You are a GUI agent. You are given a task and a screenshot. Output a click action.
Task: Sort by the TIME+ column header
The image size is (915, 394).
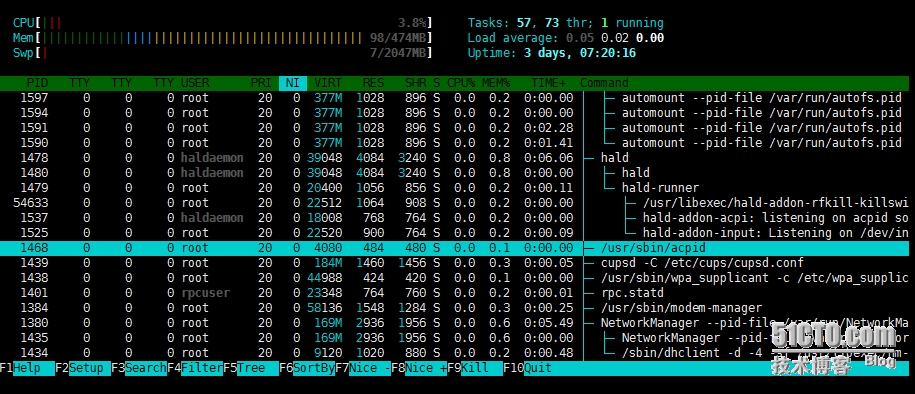[x=549, y=83]
